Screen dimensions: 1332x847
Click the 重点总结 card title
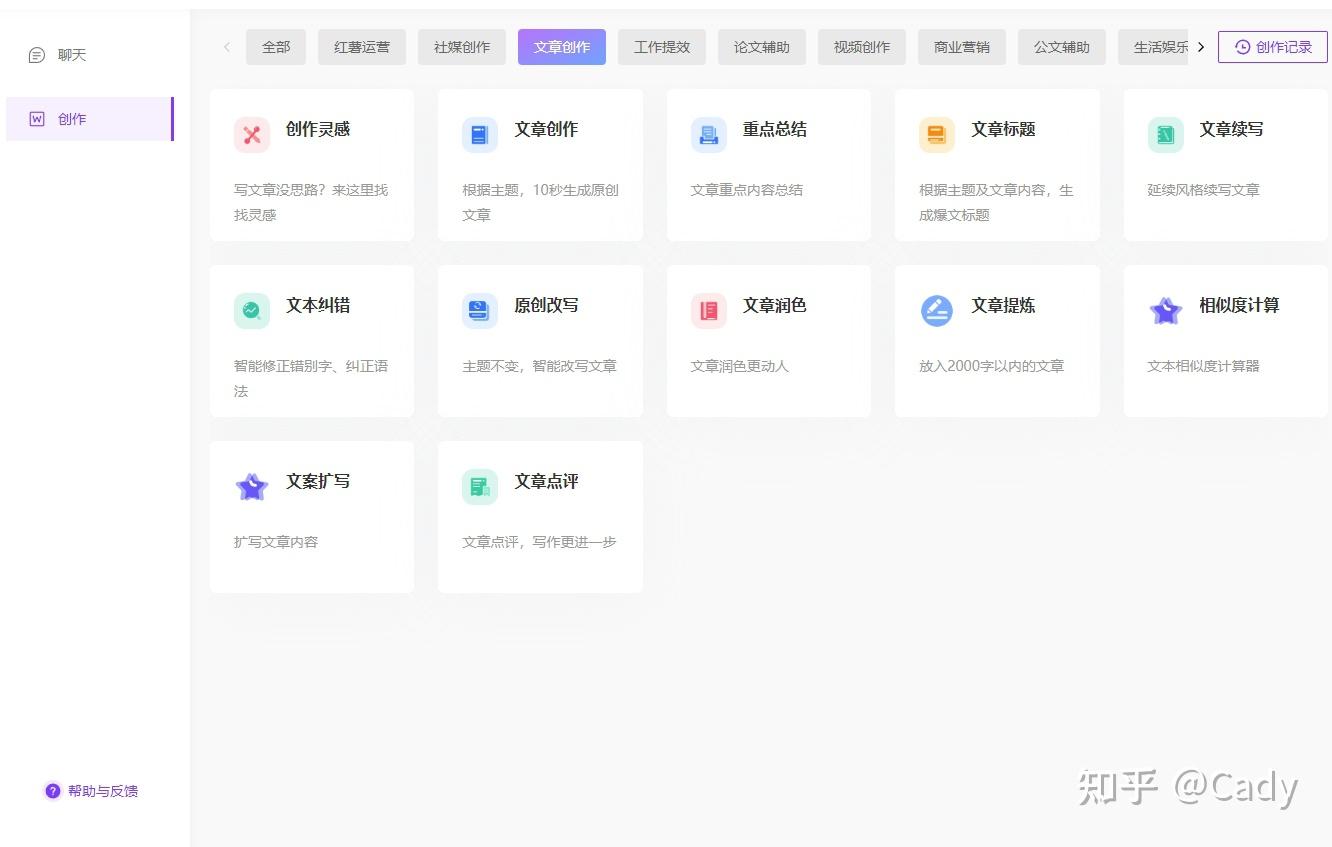click(775, 129)
